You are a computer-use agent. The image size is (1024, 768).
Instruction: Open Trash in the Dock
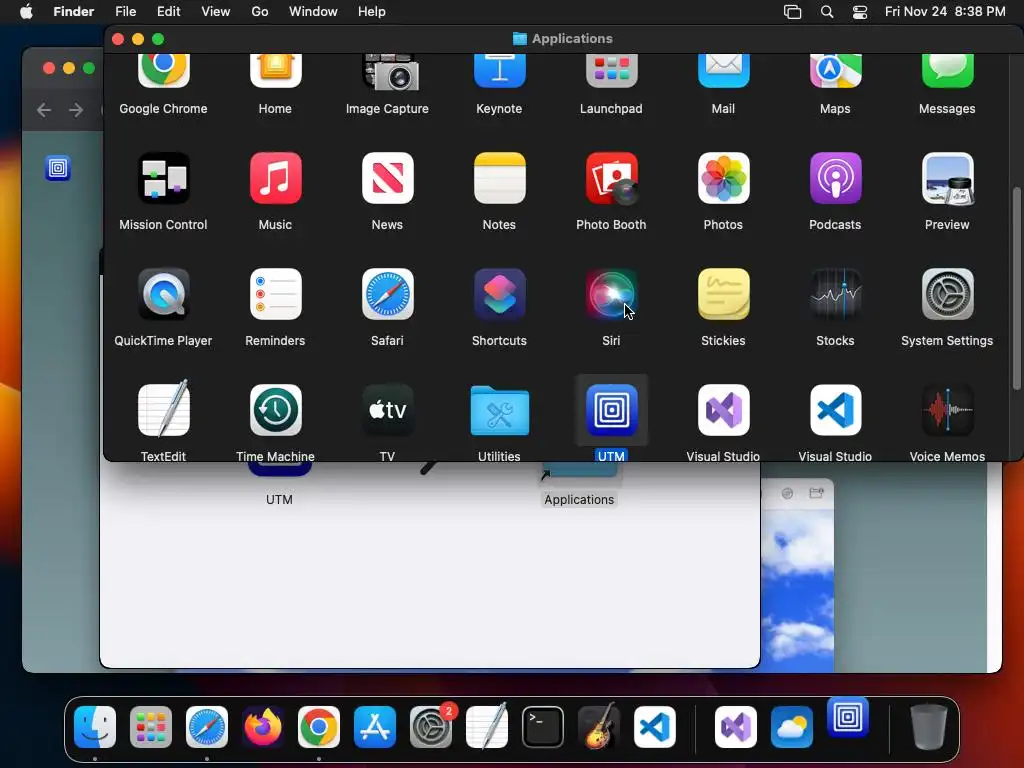[928, 727]
